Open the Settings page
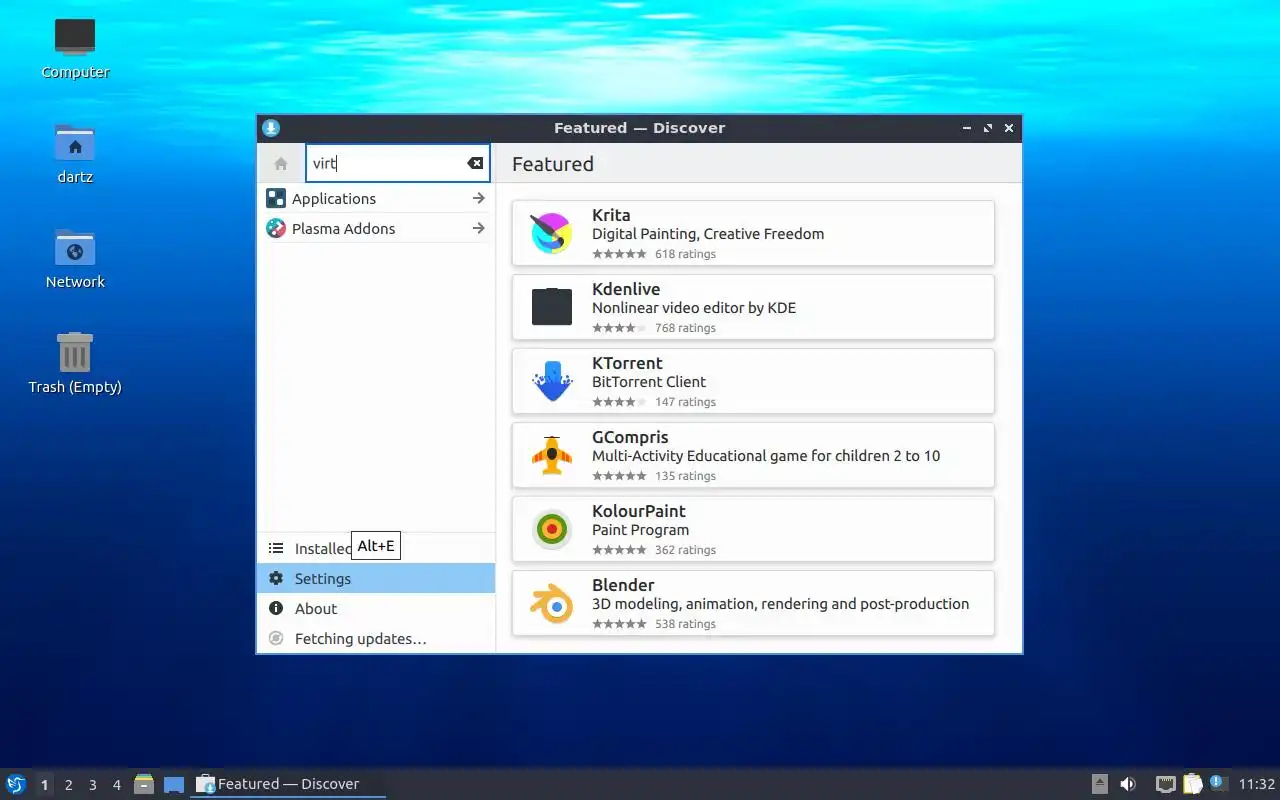This screenshot has height=800, width=1280. [x=376, y=578]
